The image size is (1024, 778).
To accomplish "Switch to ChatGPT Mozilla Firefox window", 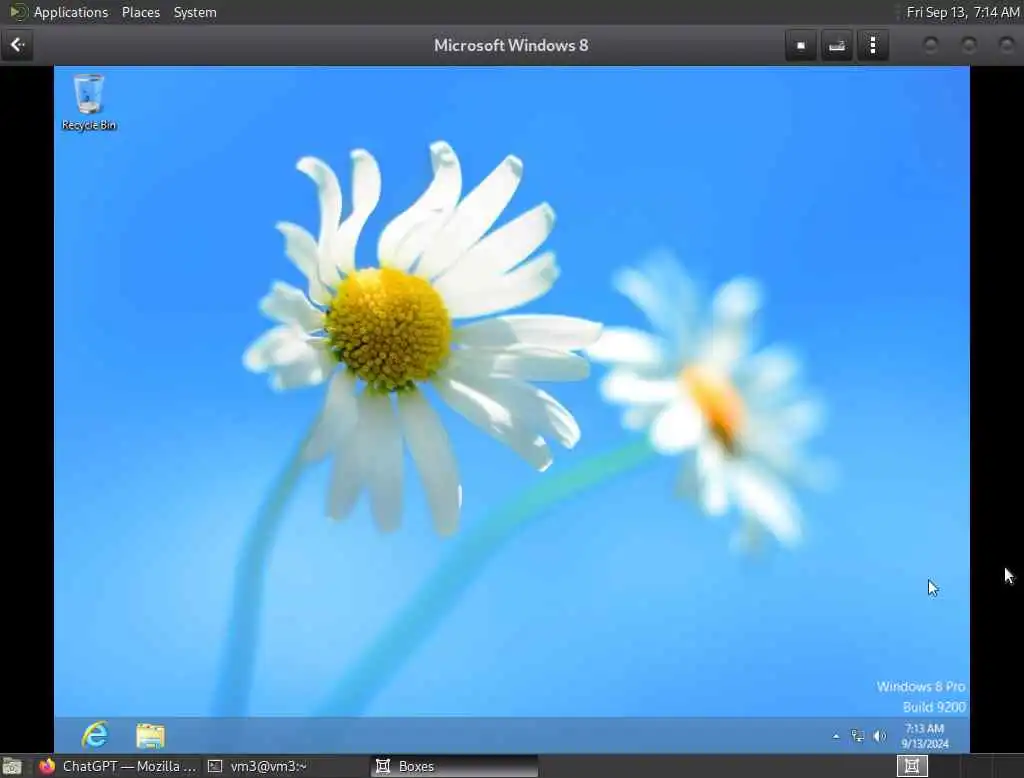I will point(118,766).
